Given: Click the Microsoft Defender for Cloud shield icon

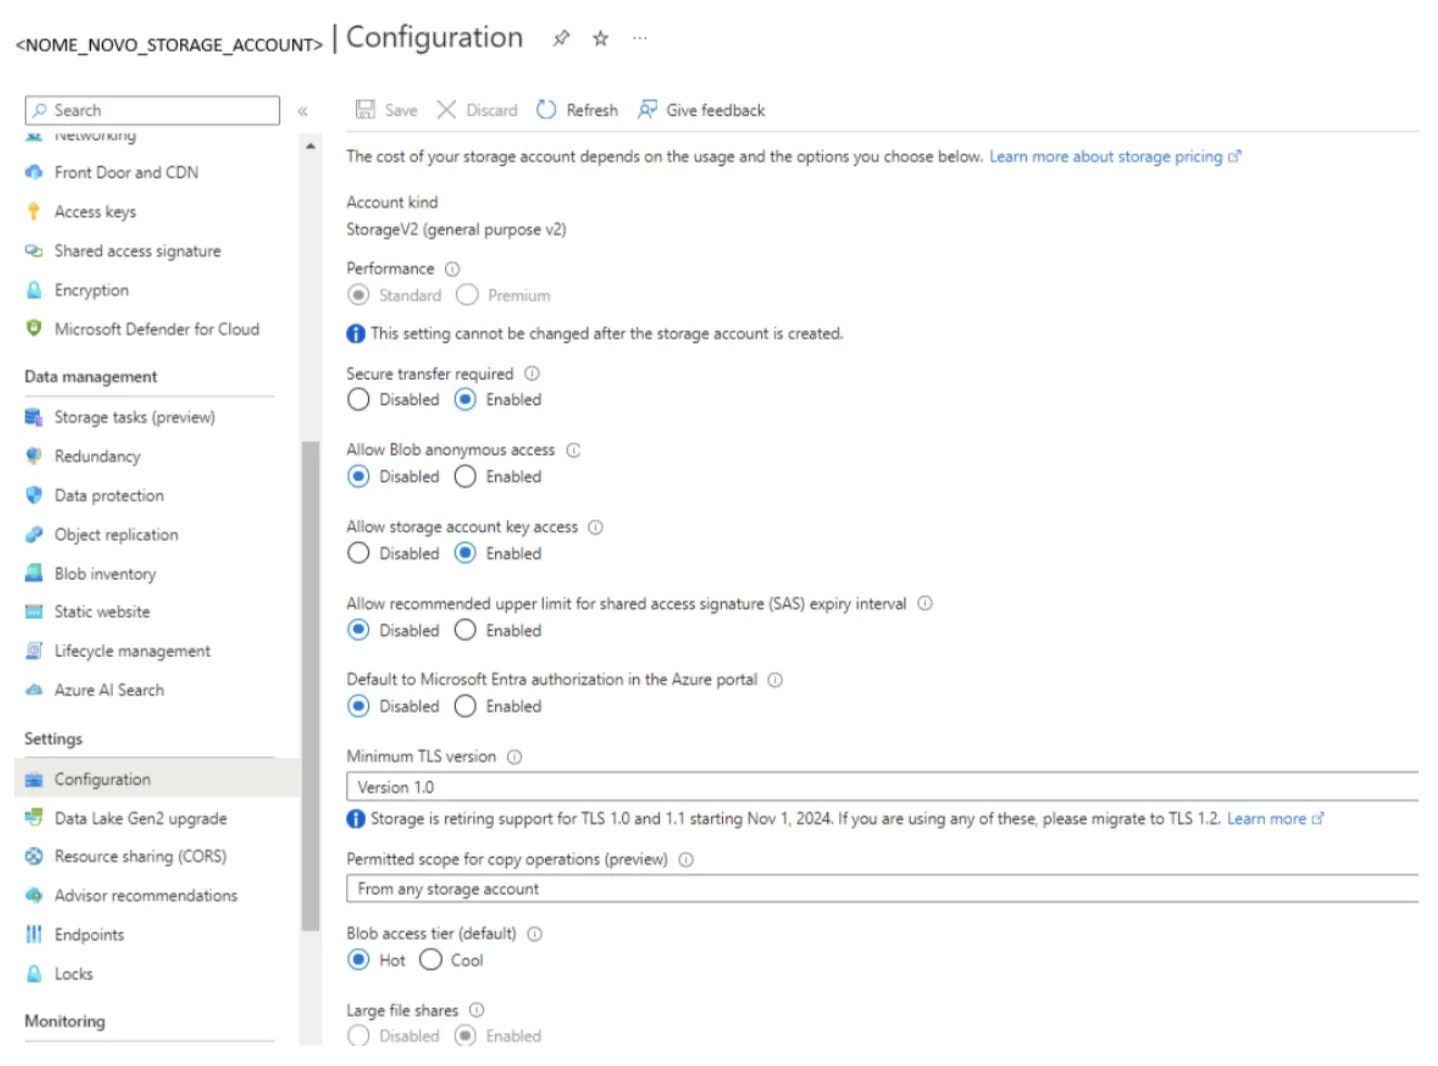Looking at the screenshot, I should point(35,328).
